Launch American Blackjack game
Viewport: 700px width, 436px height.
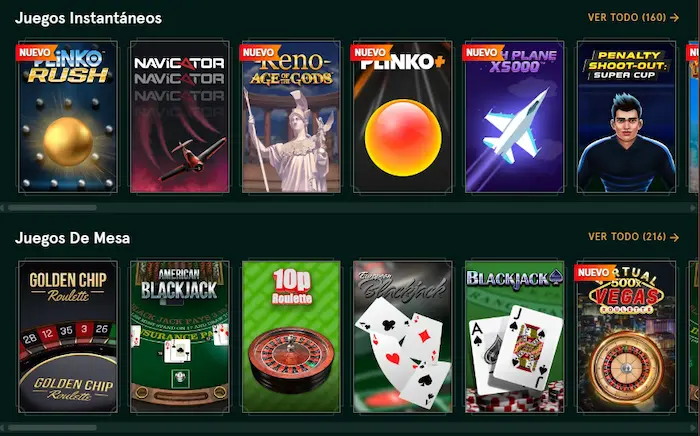[x=179, y=337]
